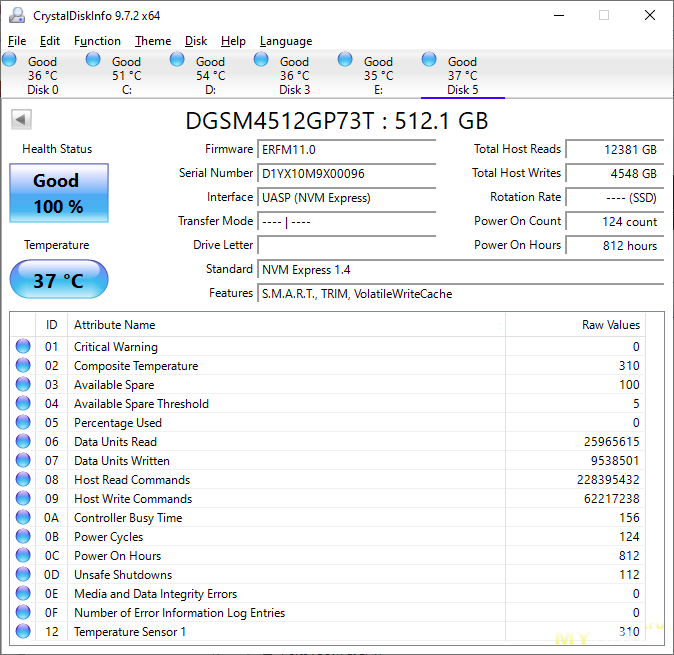
Task: Open the Theme menu
Action: pyautogui.click(x=153, y=41)
